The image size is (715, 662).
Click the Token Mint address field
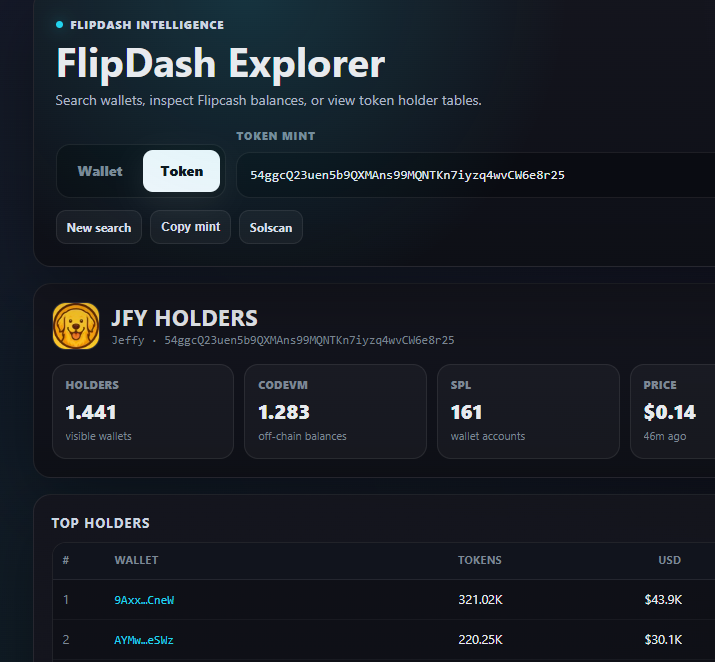[x=476, y=175]
